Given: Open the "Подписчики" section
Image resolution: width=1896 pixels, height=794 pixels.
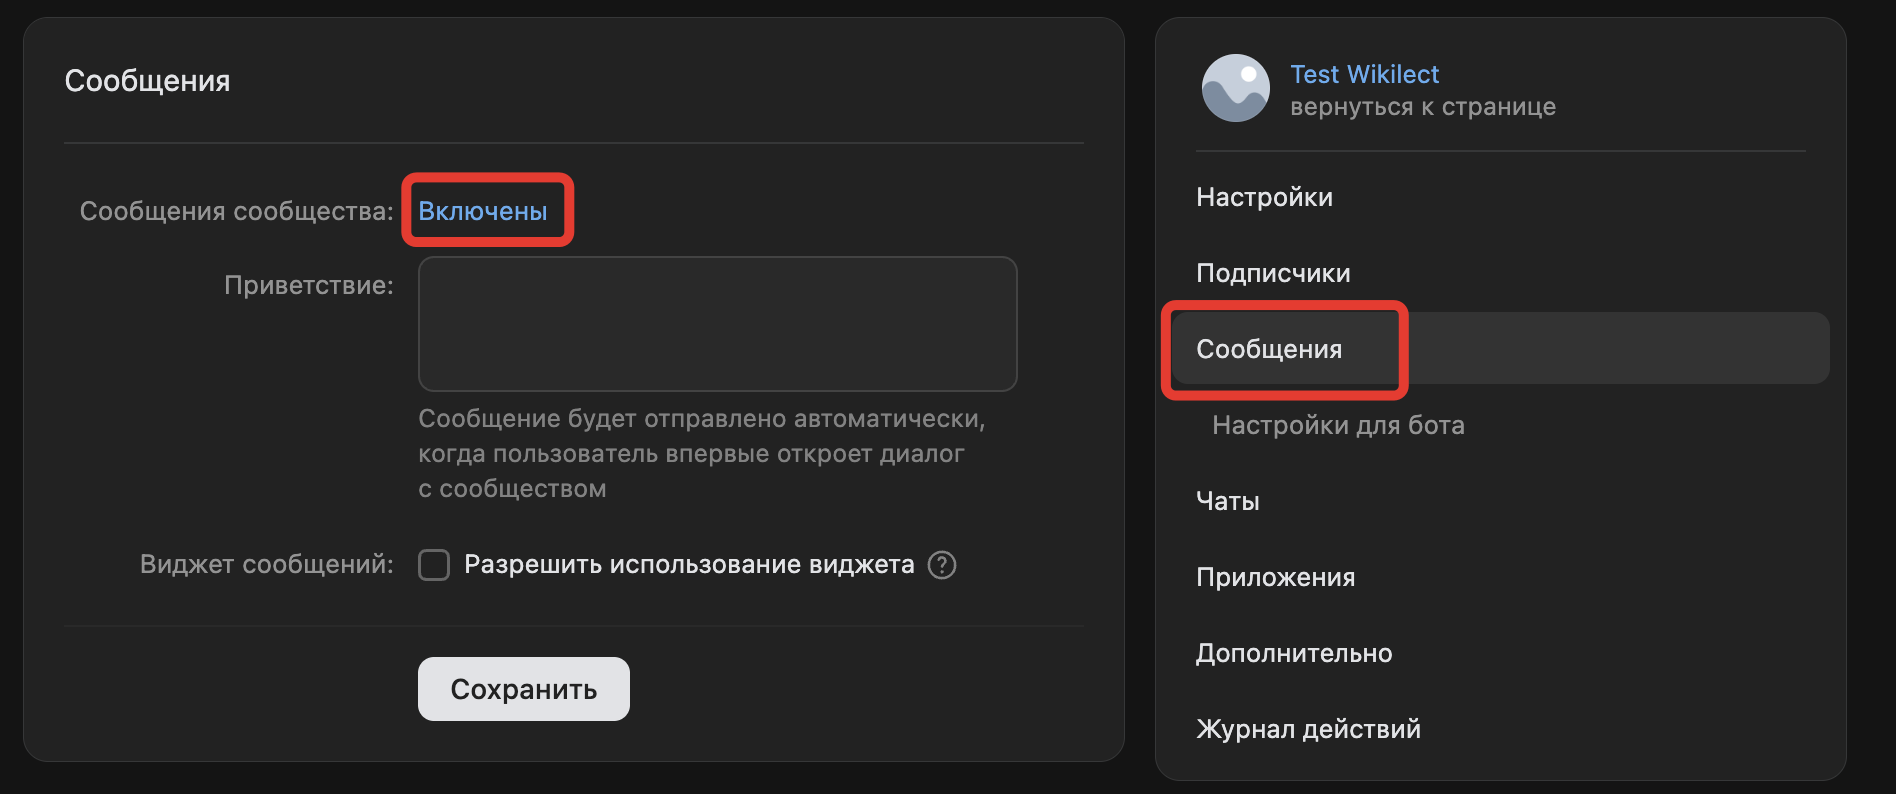Looking at the screenshot, I should point(1274,272).
